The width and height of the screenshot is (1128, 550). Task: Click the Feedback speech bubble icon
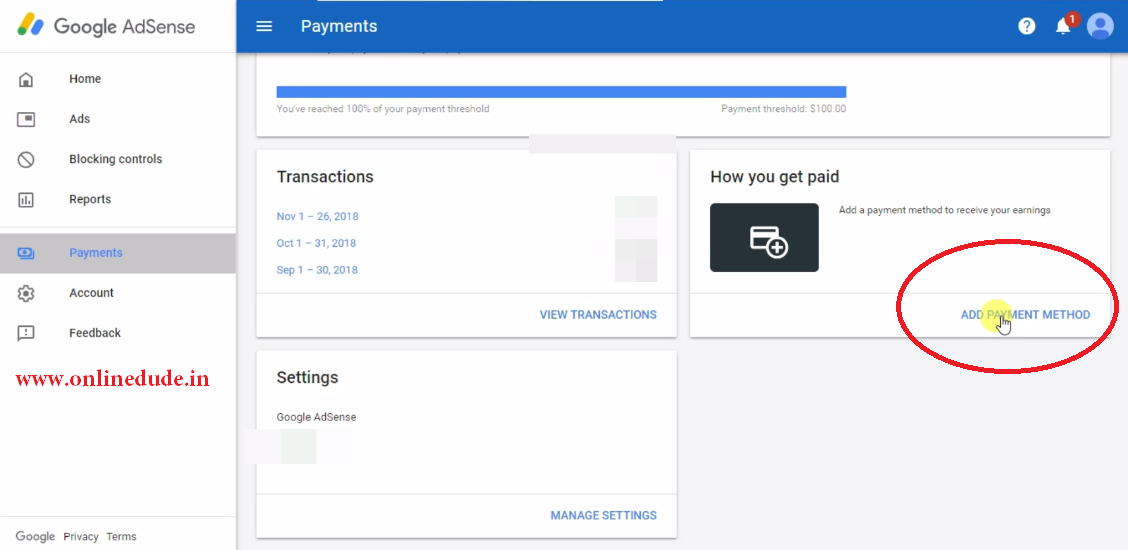[26, 334]
